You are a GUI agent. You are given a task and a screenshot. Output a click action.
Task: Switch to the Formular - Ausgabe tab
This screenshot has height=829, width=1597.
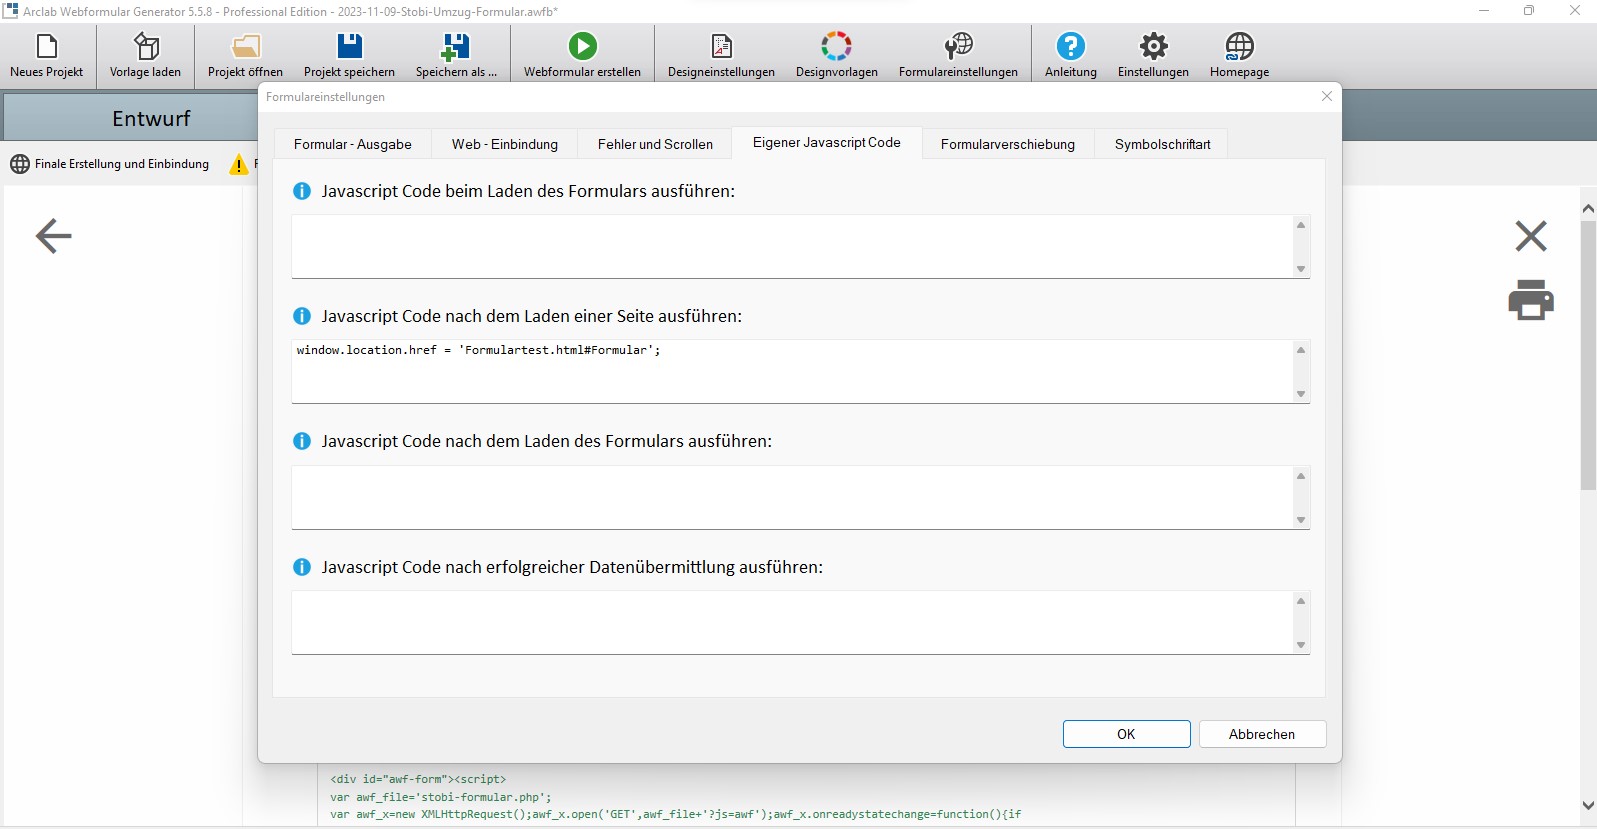click(x=352, y=144)
